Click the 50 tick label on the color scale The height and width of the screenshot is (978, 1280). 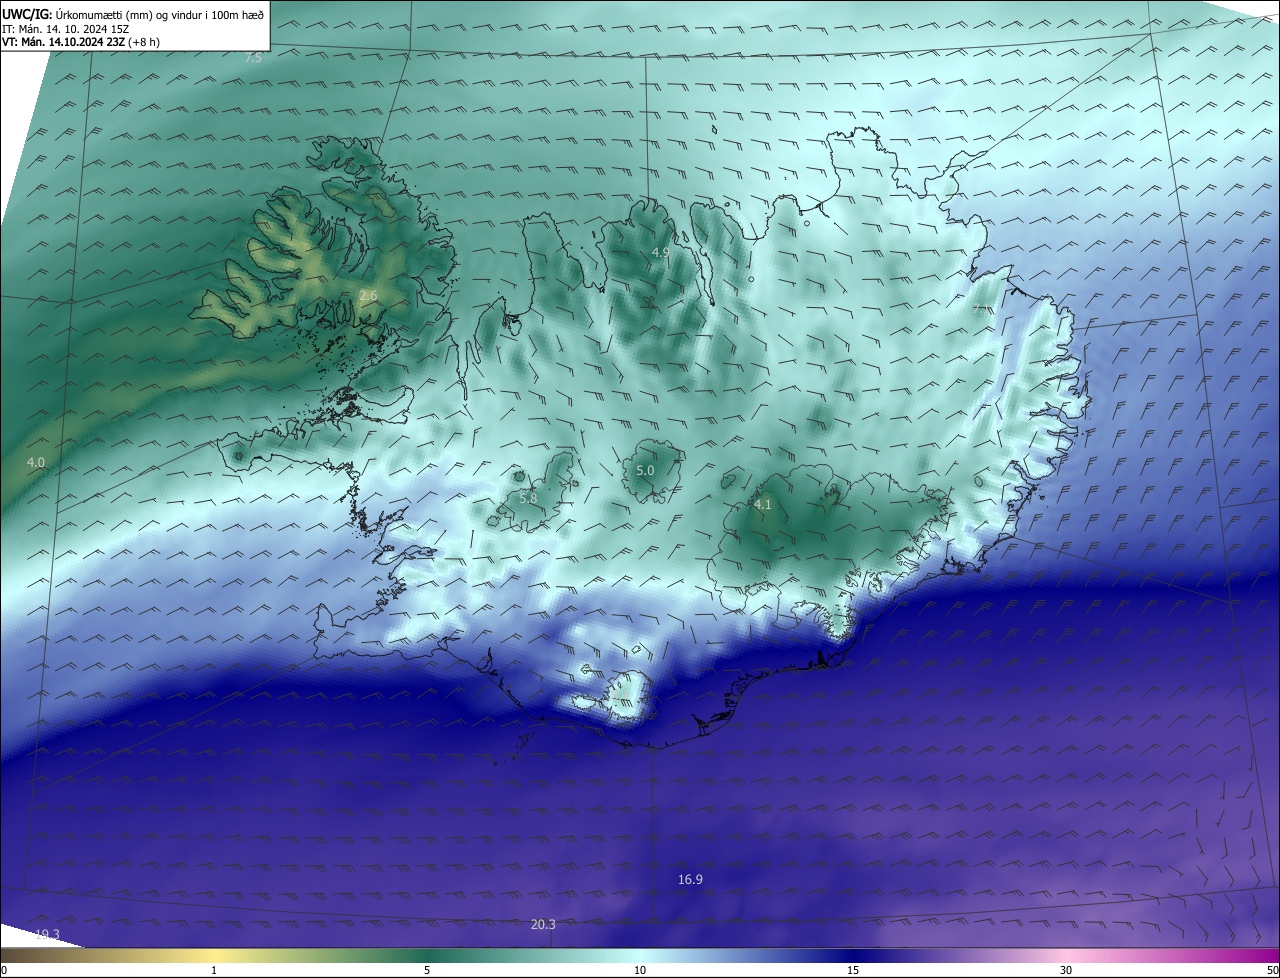1272,970
